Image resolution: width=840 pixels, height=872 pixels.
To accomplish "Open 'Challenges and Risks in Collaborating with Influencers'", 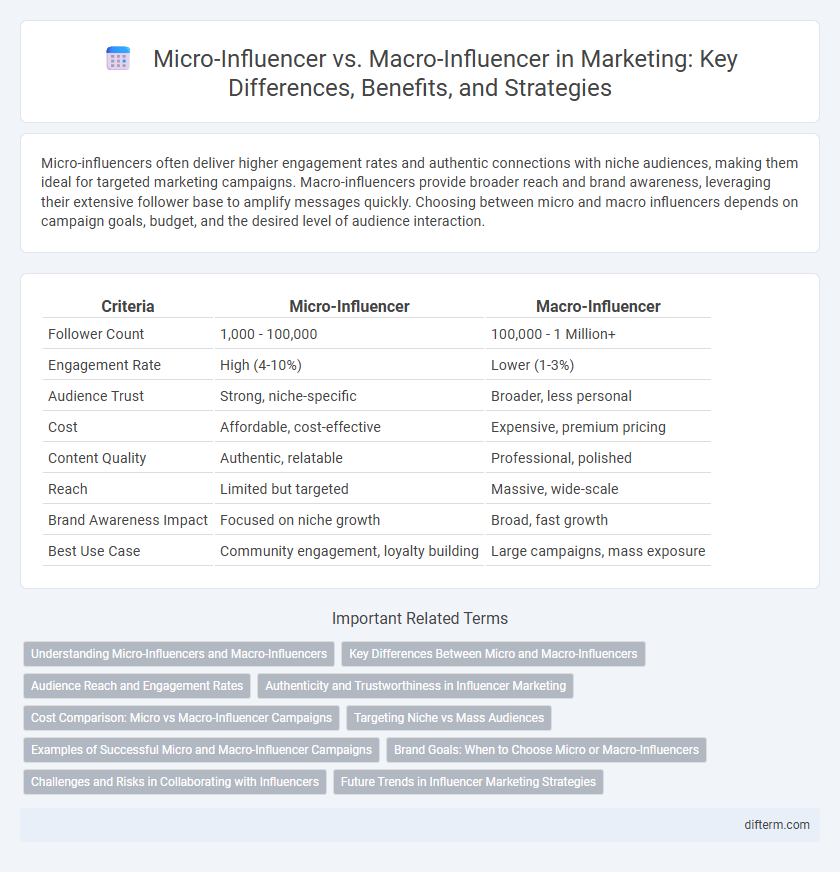I will 175,782.
